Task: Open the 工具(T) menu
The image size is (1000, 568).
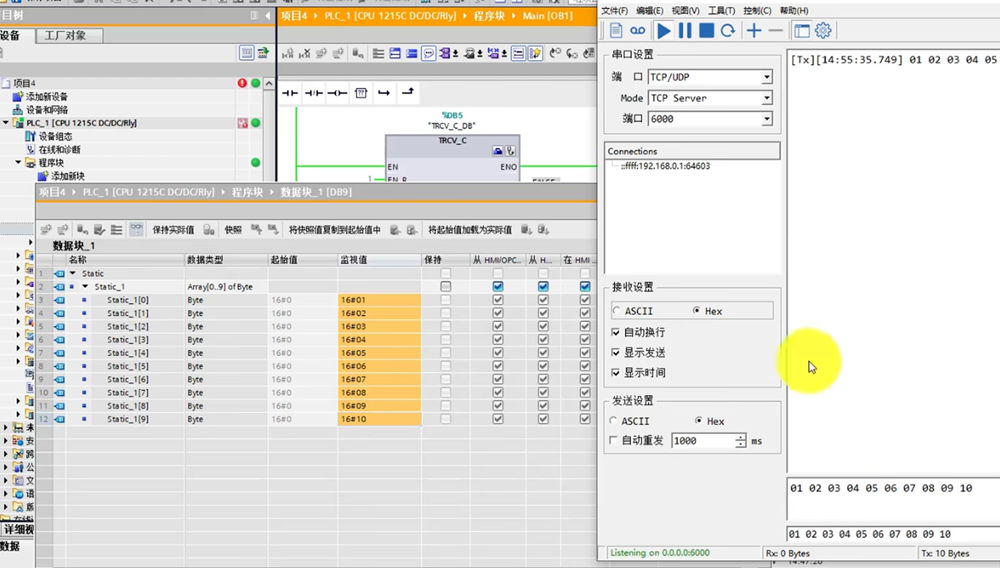Action: [x=721, y=10]
